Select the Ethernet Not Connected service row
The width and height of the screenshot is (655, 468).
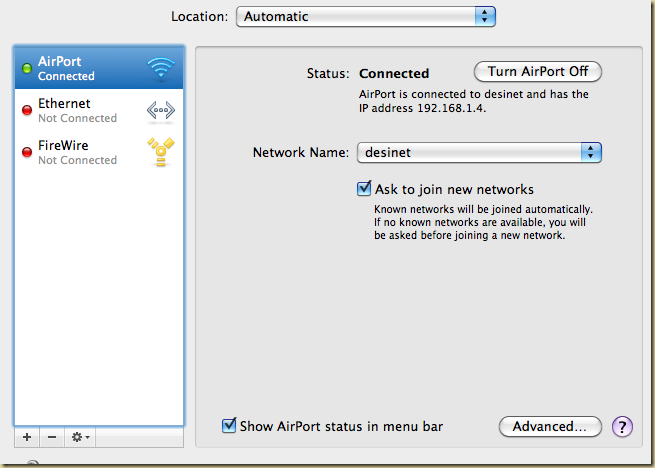pyautogui.click(x=99, y=110)
